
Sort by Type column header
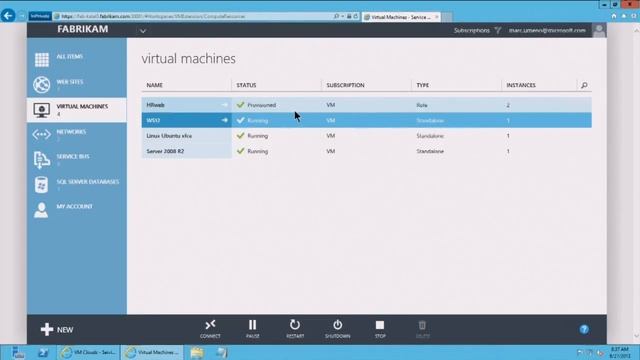click(422, 85)
